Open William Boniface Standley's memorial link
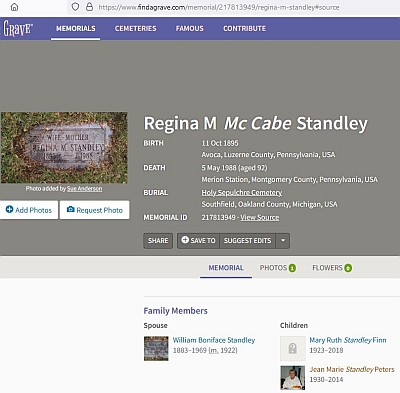Image resolution: width=400 pixels, height=393 pixels. pos(214,340)
